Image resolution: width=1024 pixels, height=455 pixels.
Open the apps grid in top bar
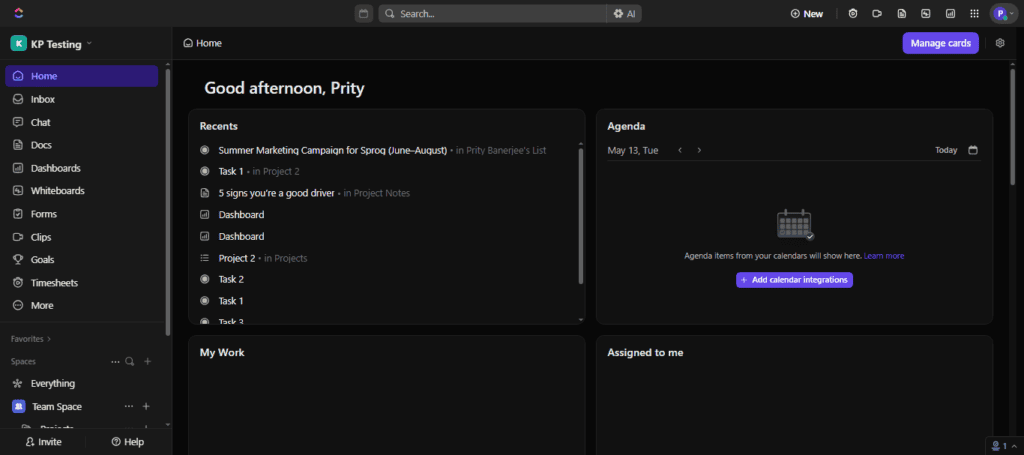tap(974, 14)
